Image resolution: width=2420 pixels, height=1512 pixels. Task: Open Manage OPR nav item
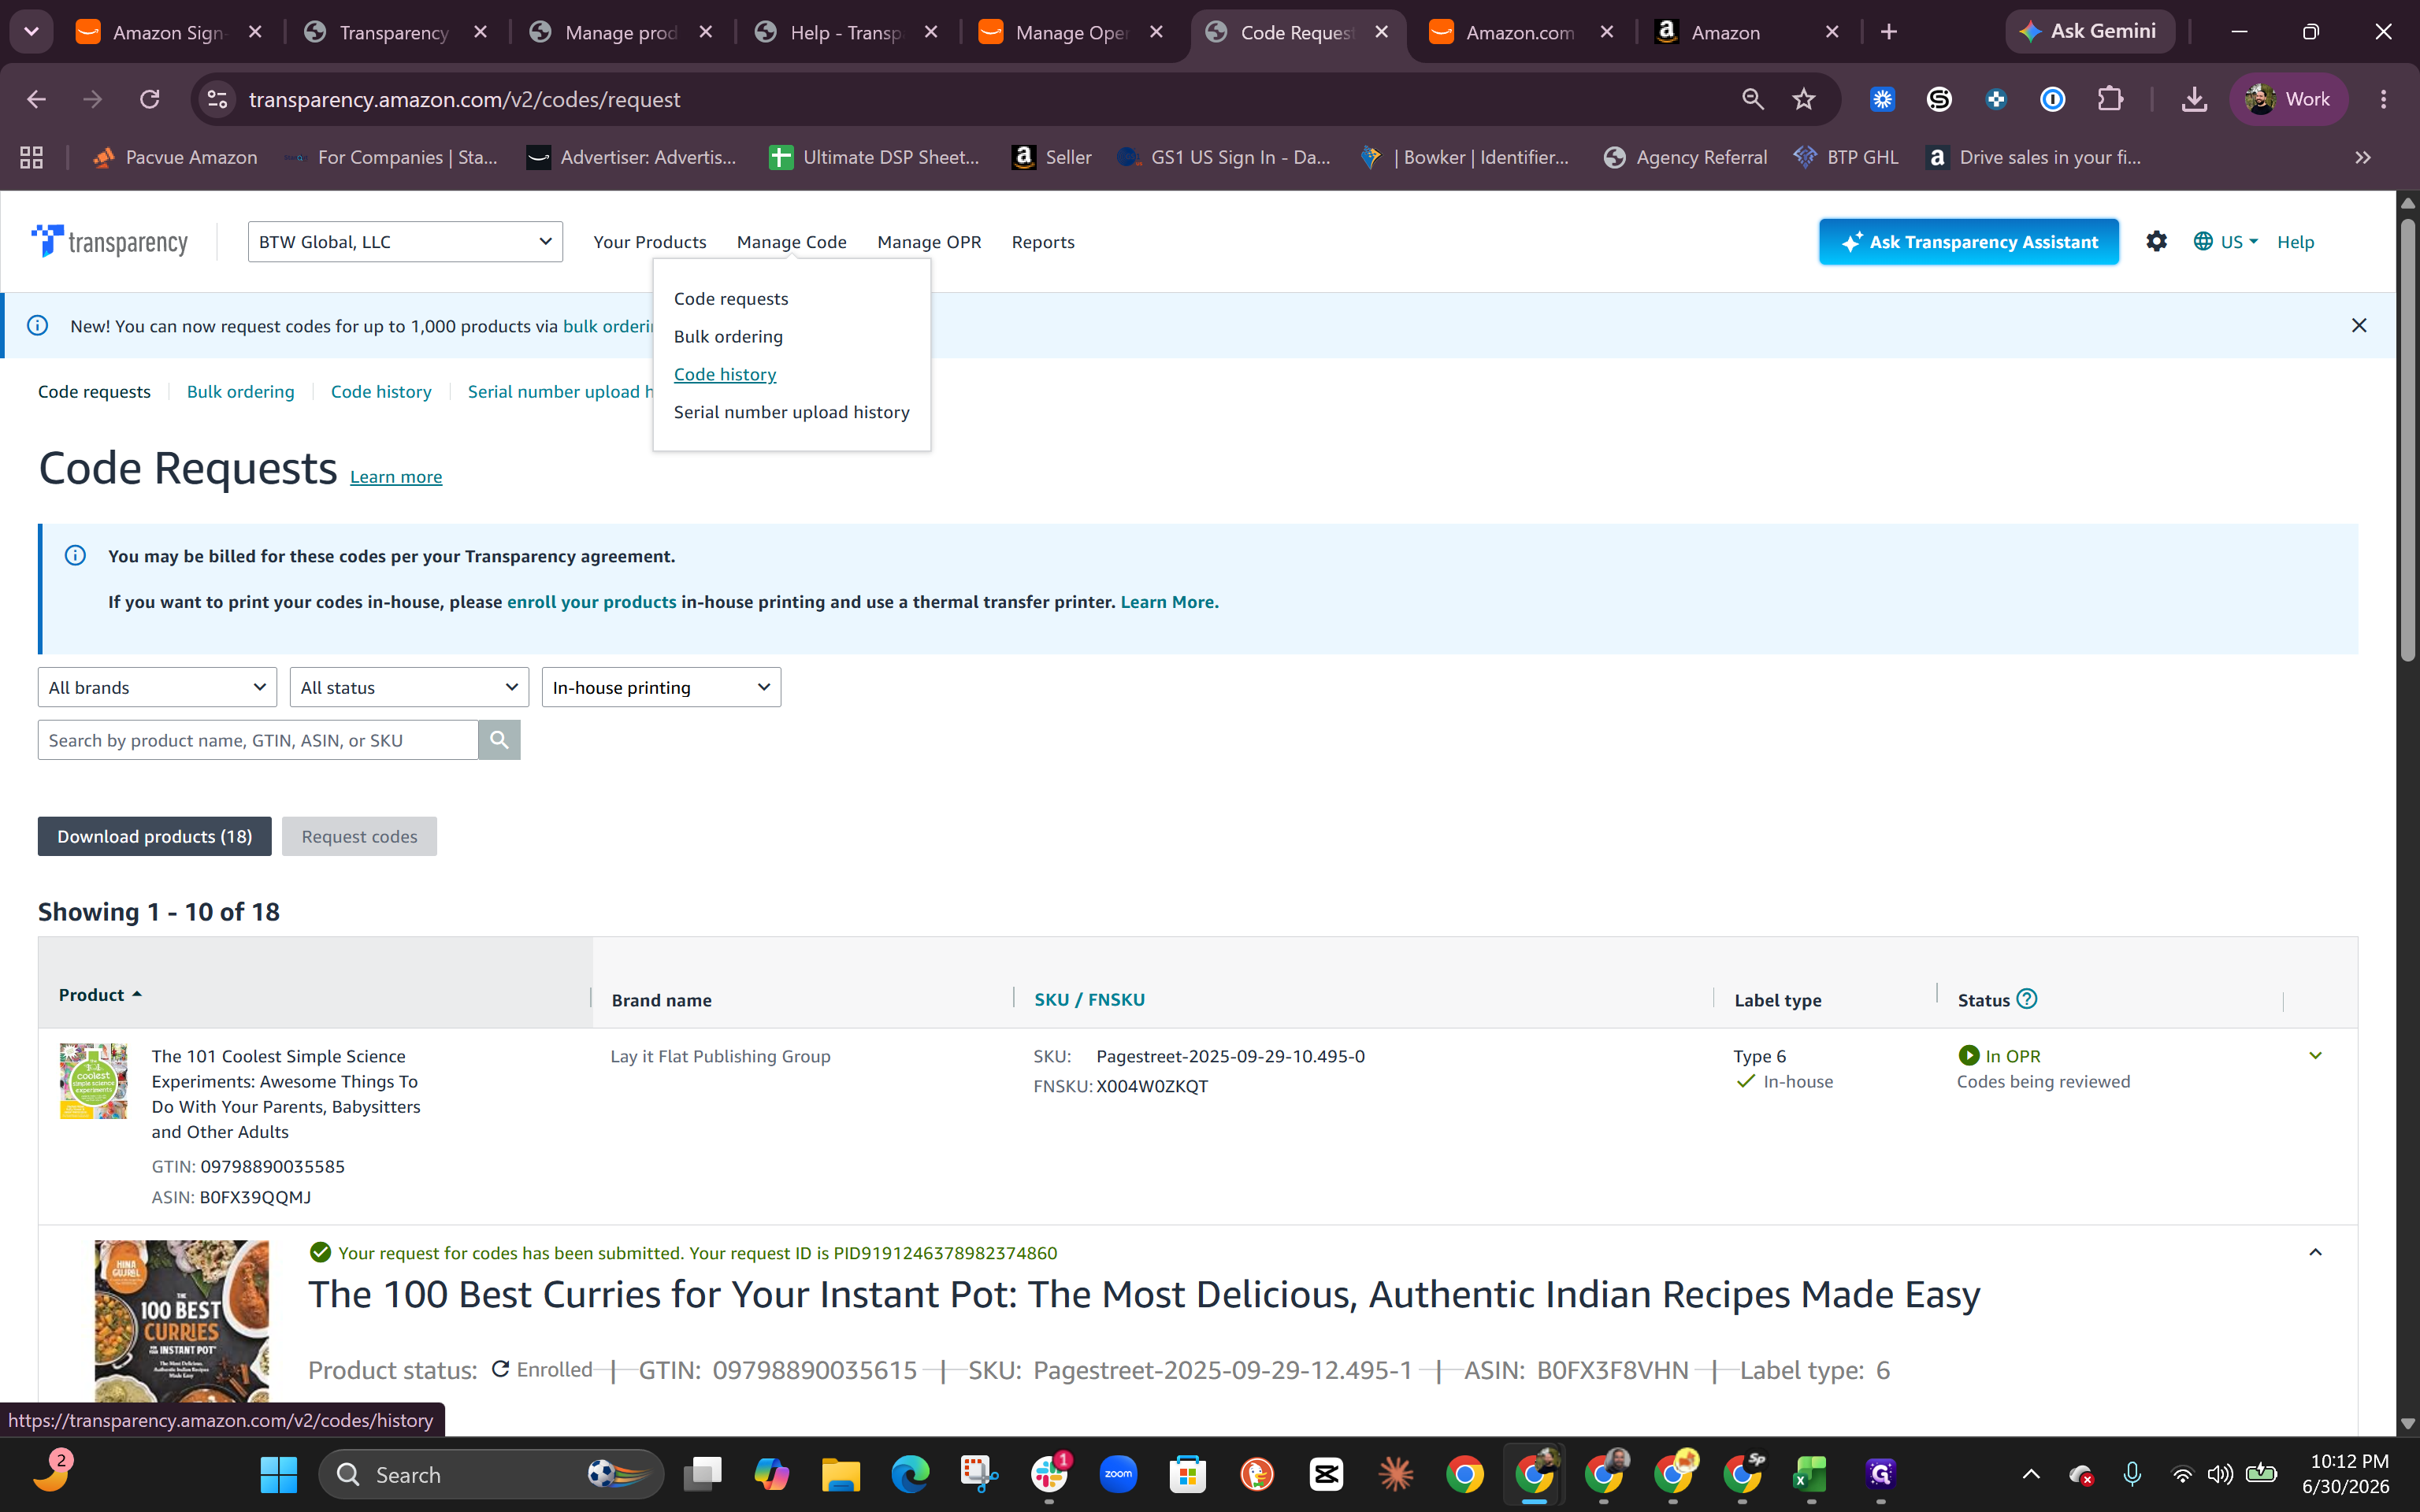929,241
